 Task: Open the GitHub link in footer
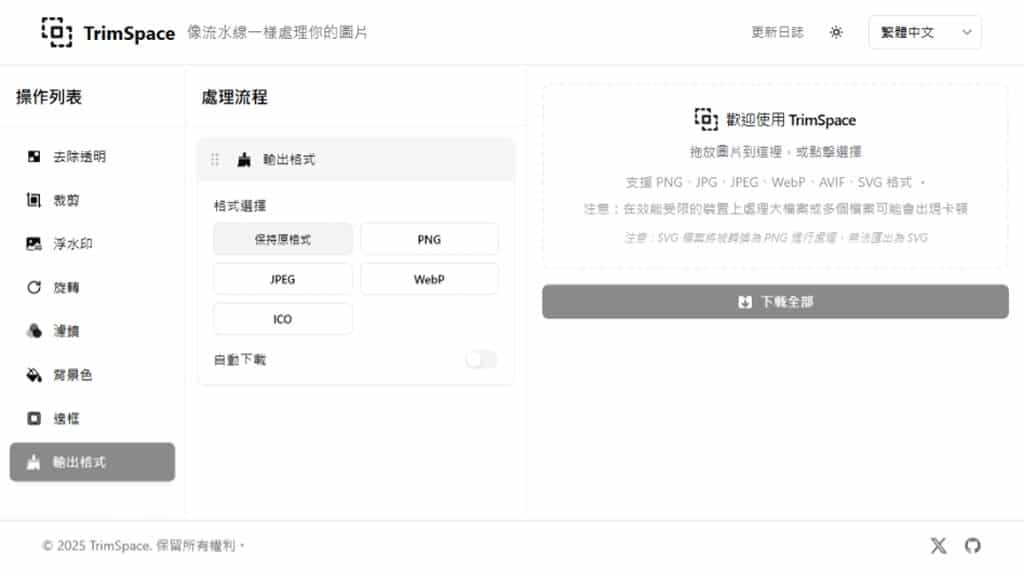(972, 545)
